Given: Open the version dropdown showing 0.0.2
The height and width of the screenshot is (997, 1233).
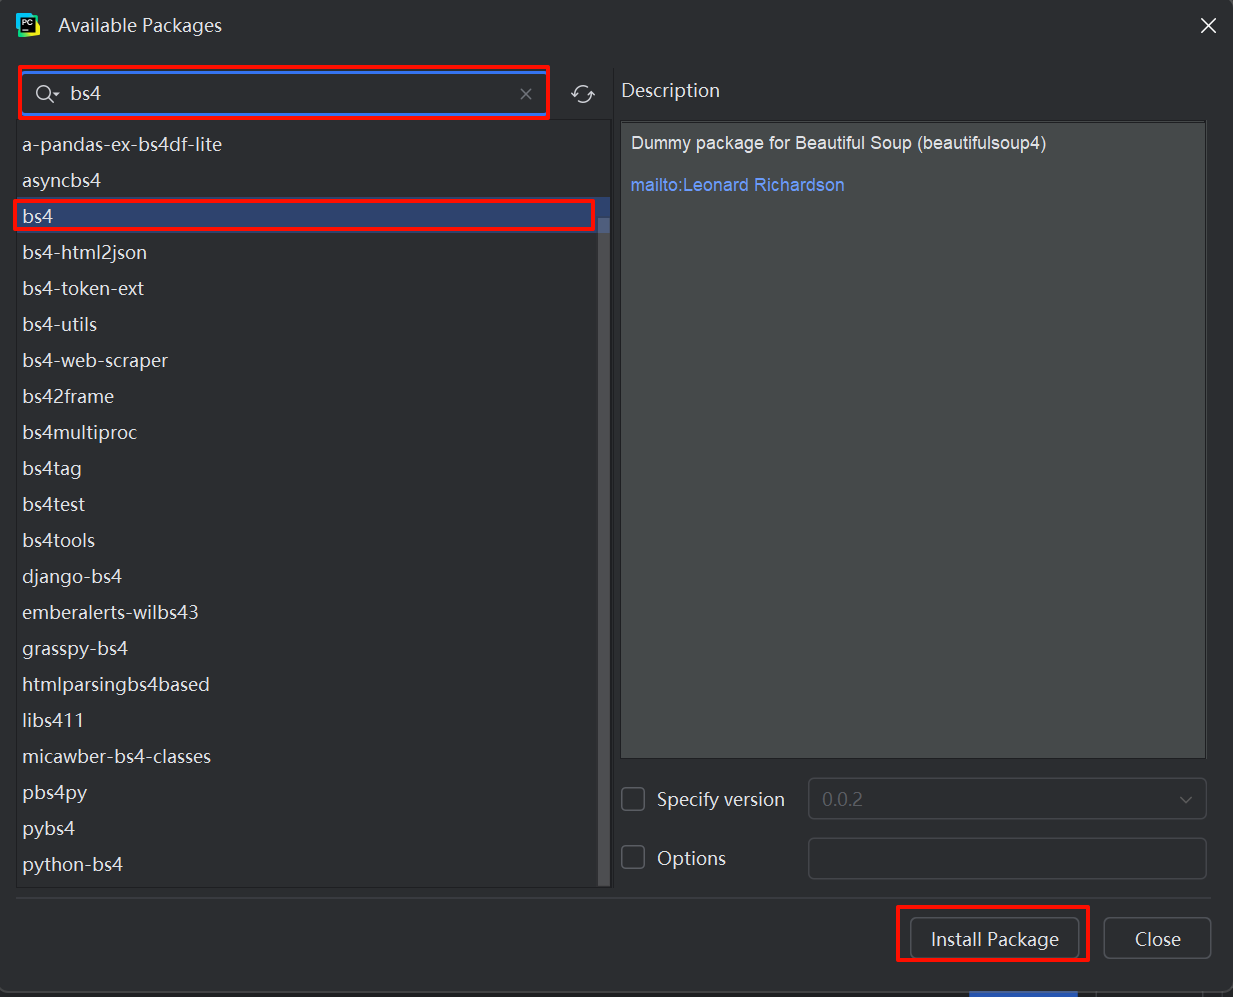Looking at the screenshot, I should (1007, 799).
